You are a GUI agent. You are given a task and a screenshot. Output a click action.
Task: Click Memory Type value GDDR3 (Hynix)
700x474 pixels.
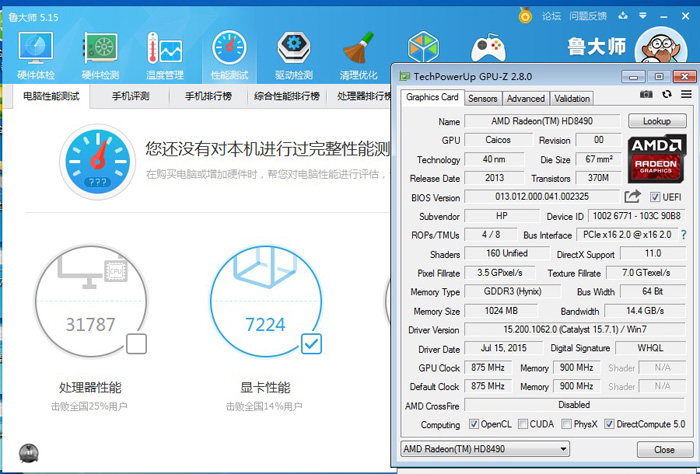512,291
